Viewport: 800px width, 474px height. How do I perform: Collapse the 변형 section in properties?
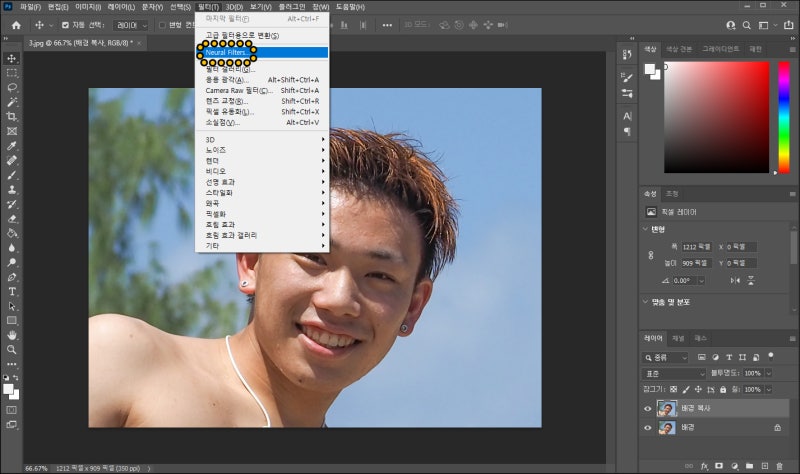pyautogui.click(x=645, y=229)
